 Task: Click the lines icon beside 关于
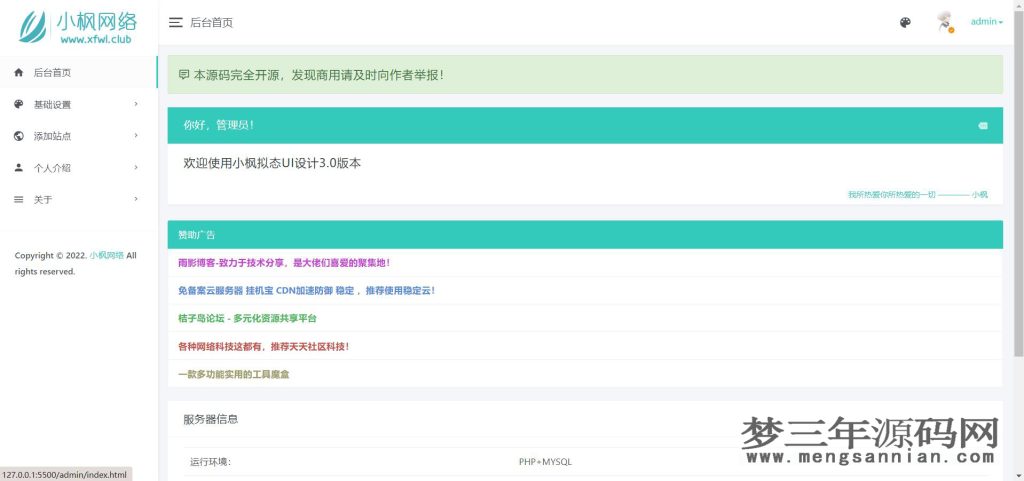click(18, 200)
